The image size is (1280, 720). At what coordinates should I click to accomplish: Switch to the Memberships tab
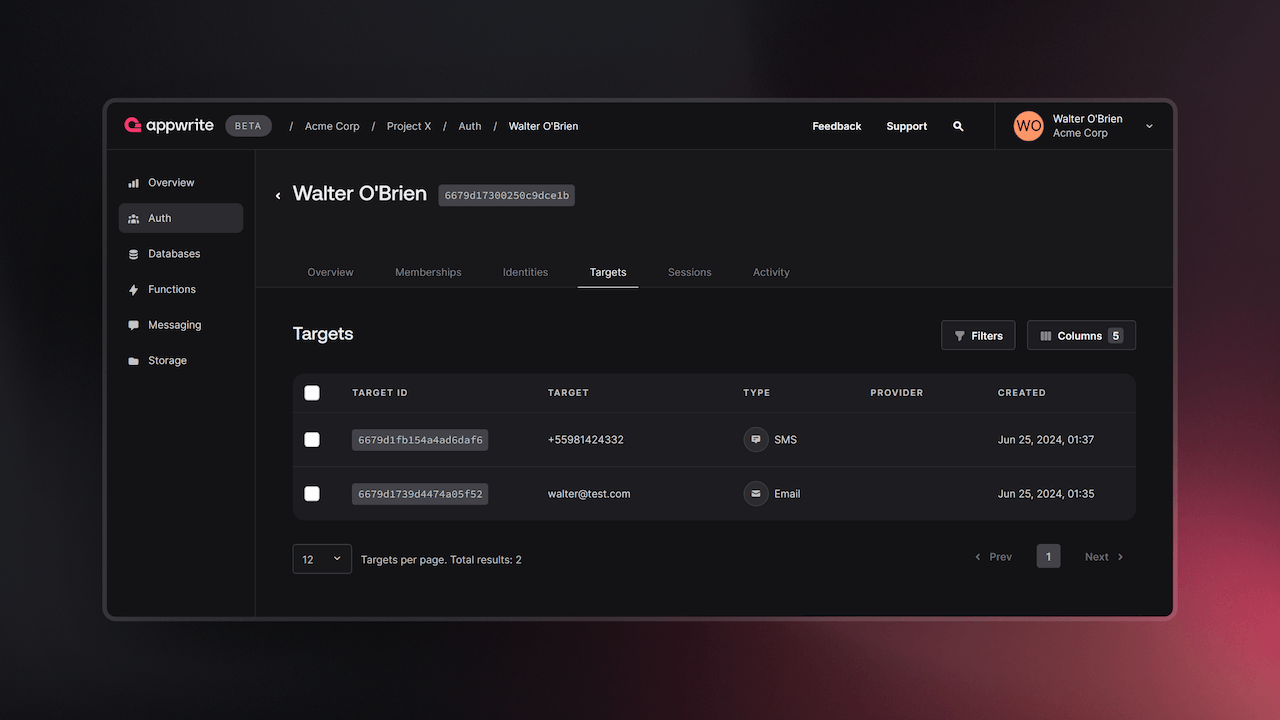pyautogui.click(x=428, y=272)
